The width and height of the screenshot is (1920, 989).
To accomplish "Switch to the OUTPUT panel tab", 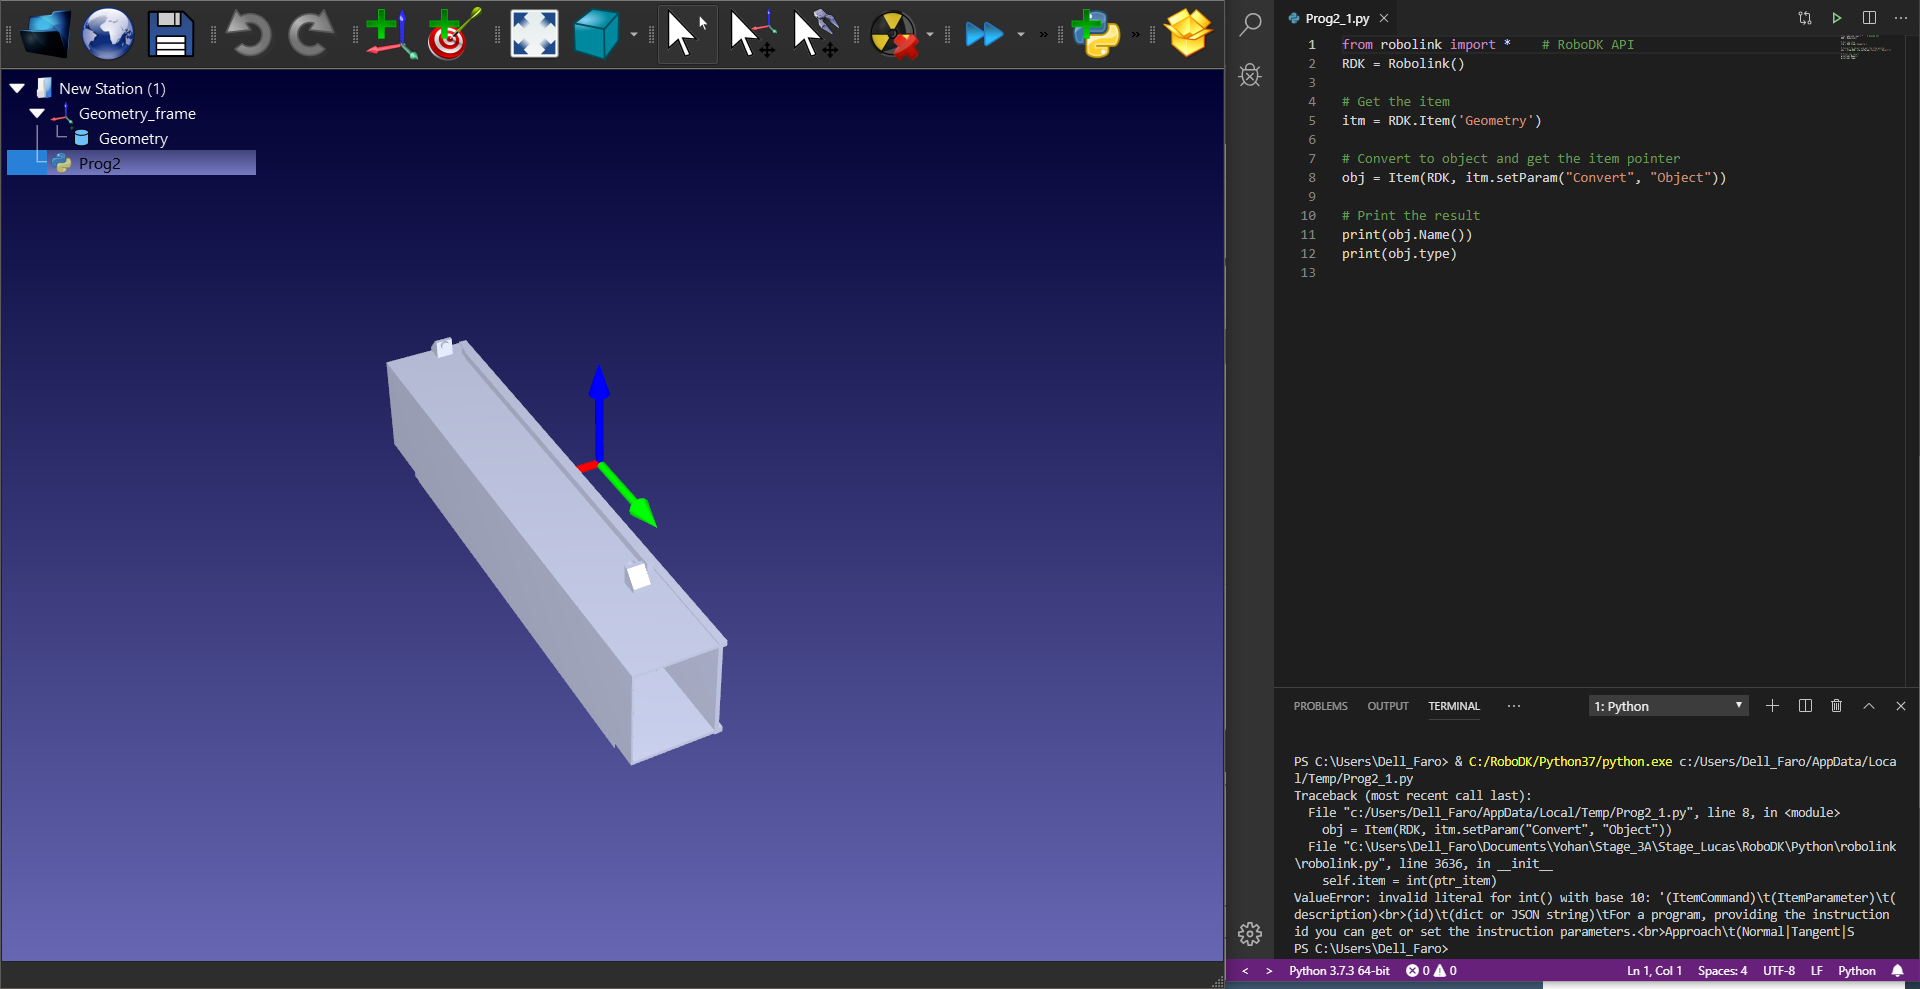I will pos(1387,706).
